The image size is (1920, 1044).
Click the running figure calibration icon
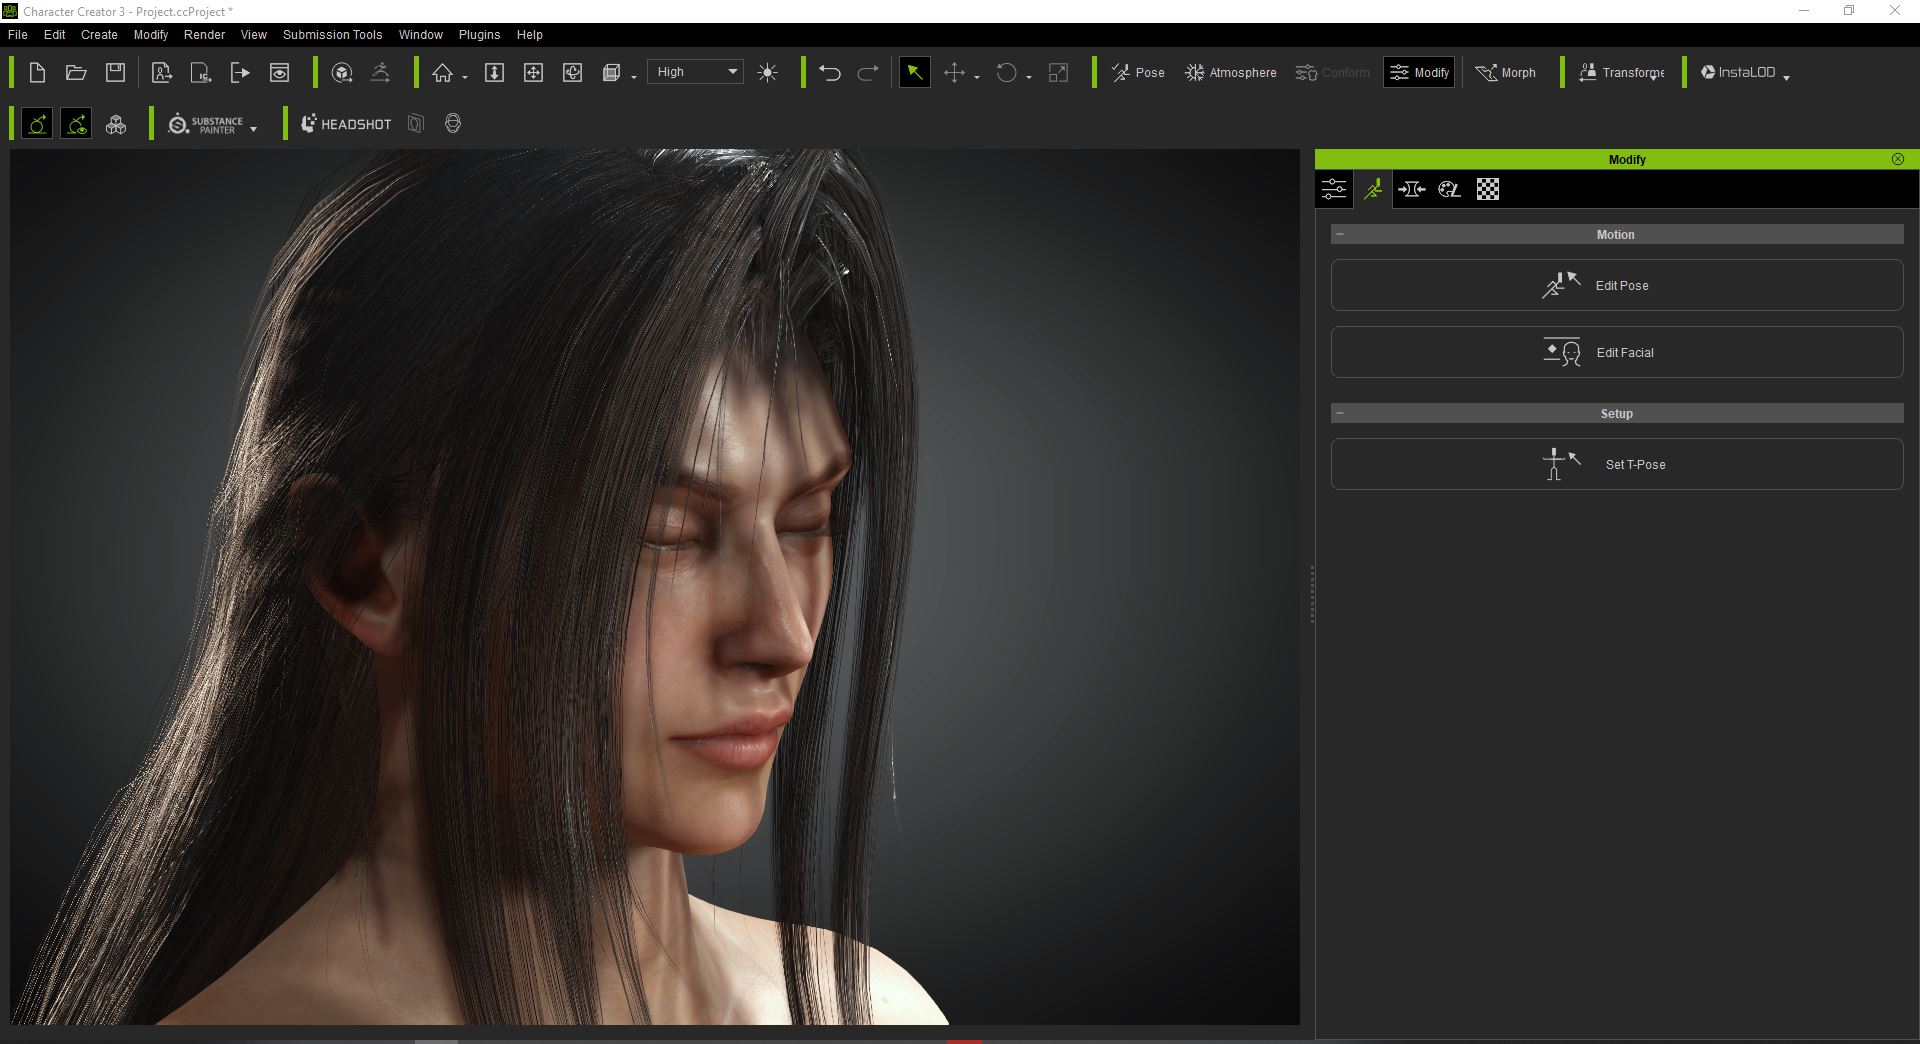[380, 72]
